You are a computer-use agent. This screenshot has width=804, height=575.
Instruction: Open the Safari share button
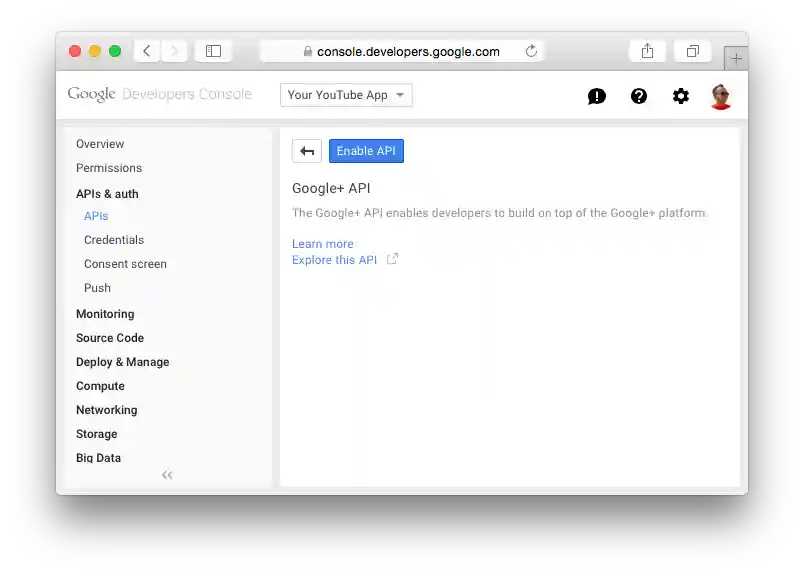pyautogui.click(x=647, y=51)
